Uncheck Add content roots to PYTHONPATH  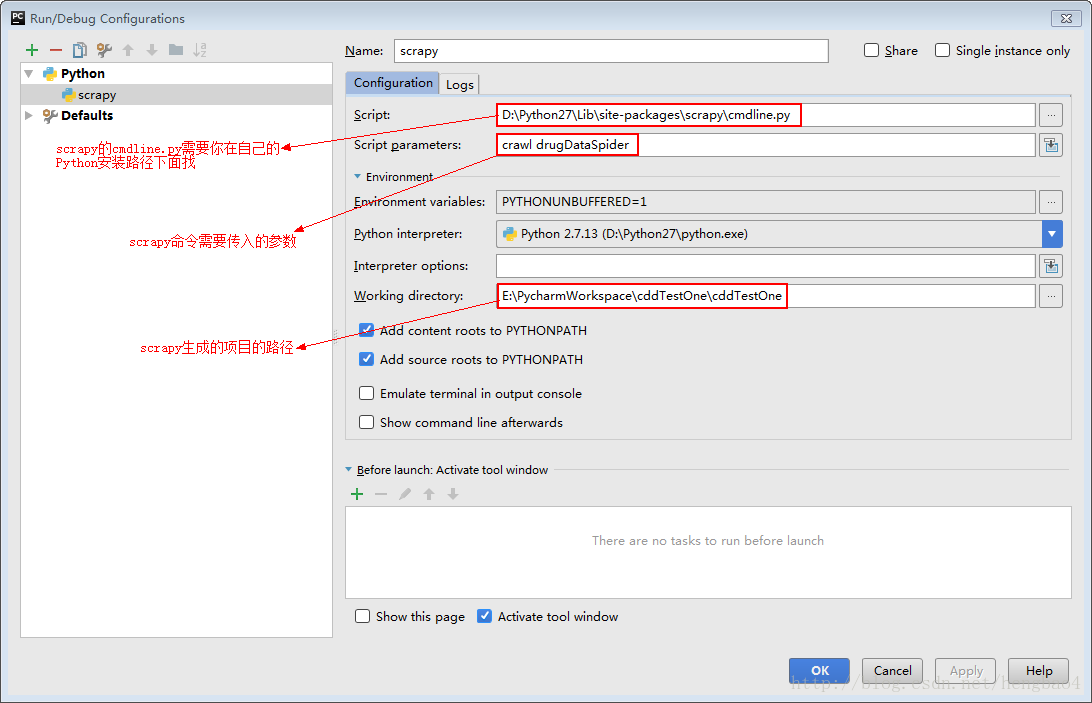tap(366, 330)
